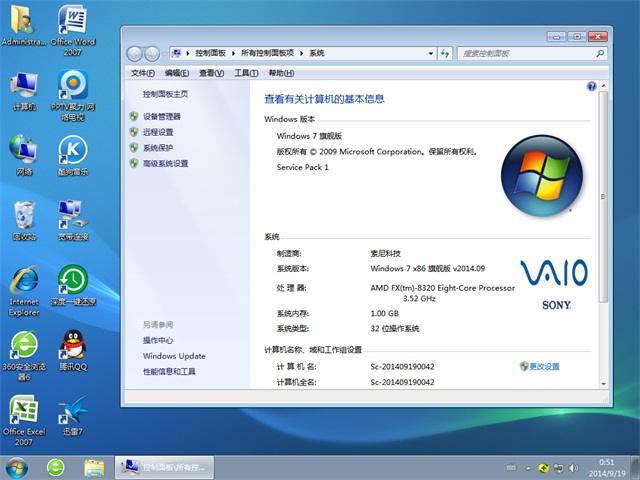
Task: Open the 回收站 recycle bin icon
Action: coord(24,216)
